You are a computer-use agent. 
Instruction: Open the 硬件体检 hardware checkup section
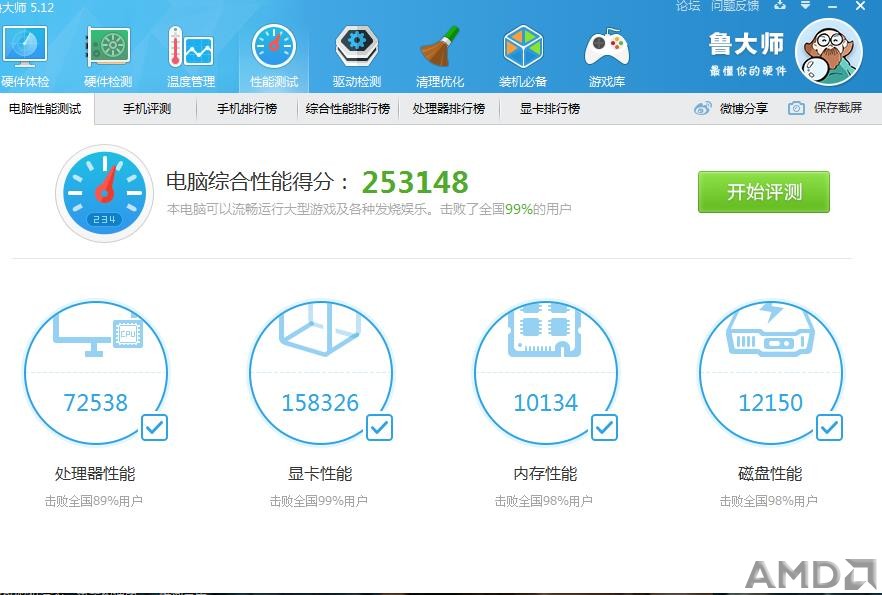click(25, 57)
